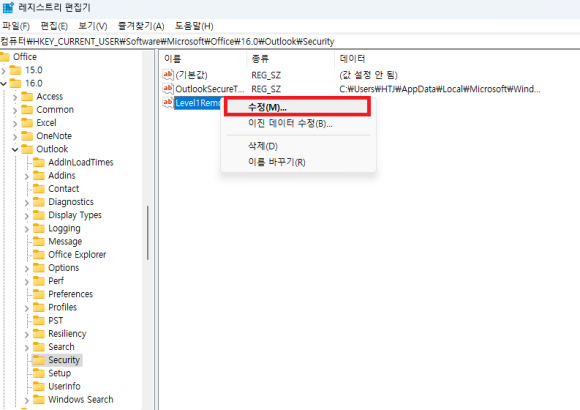The image size is (580, 410).
Task: Expand the Perf key
Action: click(x=27, y=282)
